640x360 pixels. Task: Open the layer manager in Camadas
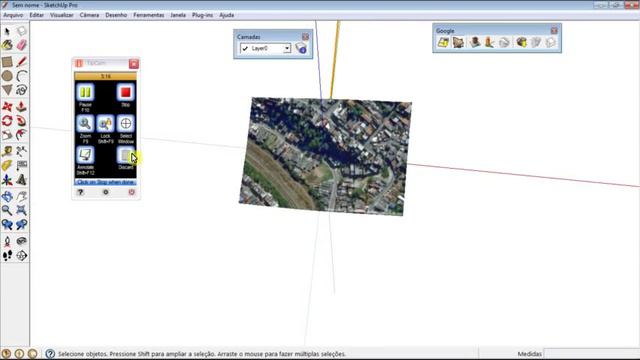tap(301, 48)
